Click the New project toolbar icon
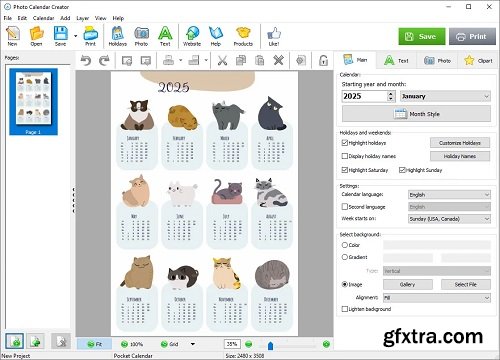 point(12,36)
